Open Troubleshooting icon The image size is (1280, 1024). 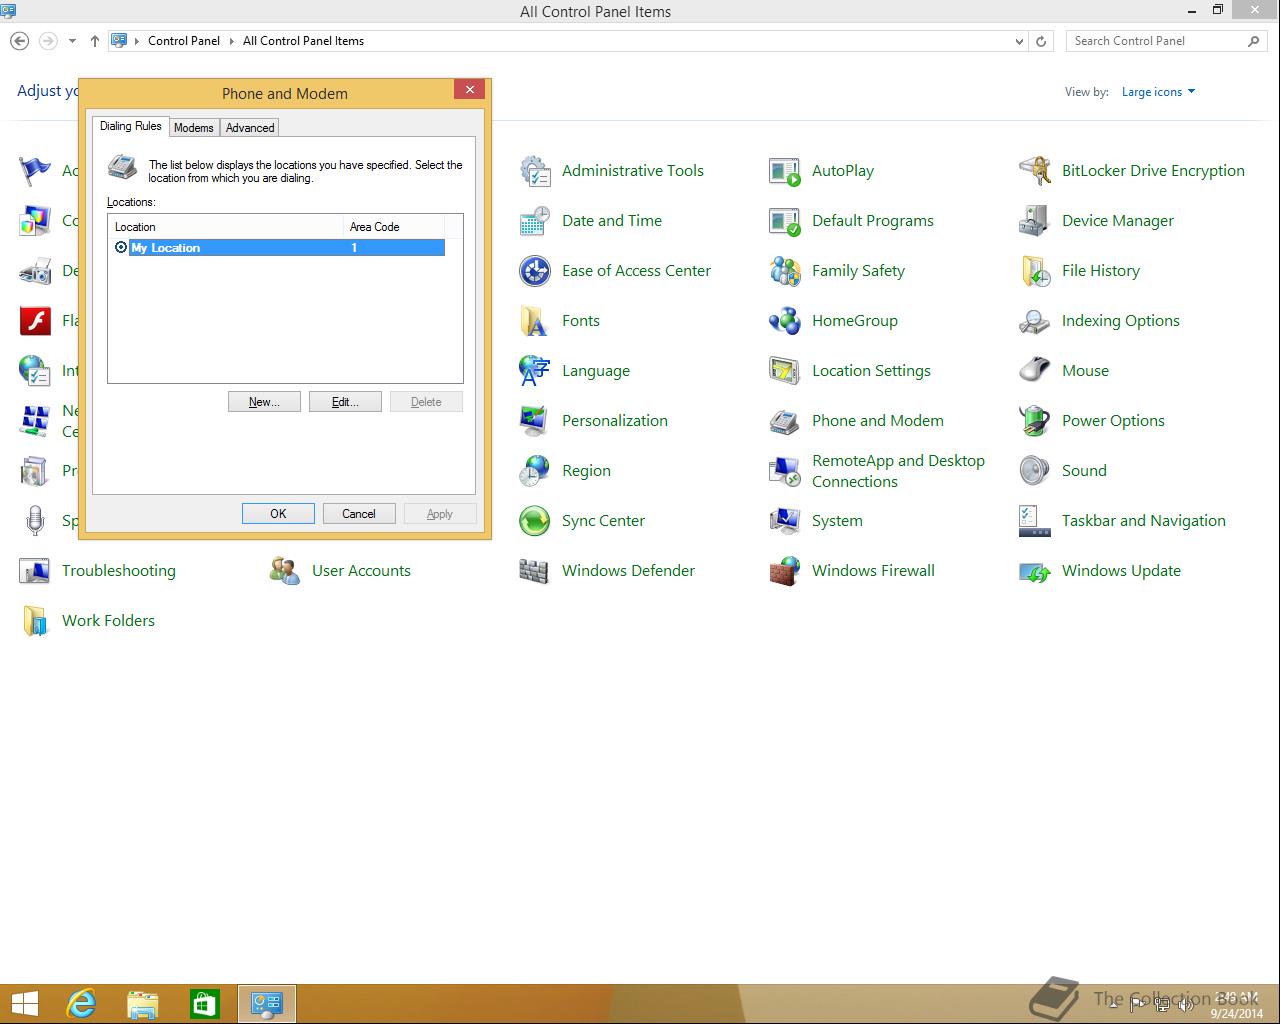pos(35,571)
